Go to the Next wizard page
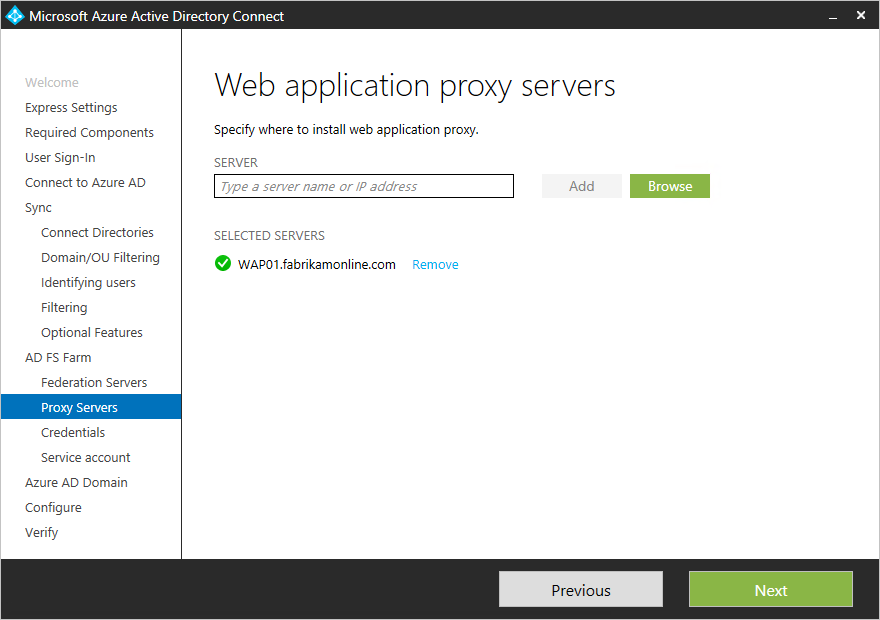Viewport: 880px width, 620px height. coord(771,589)
